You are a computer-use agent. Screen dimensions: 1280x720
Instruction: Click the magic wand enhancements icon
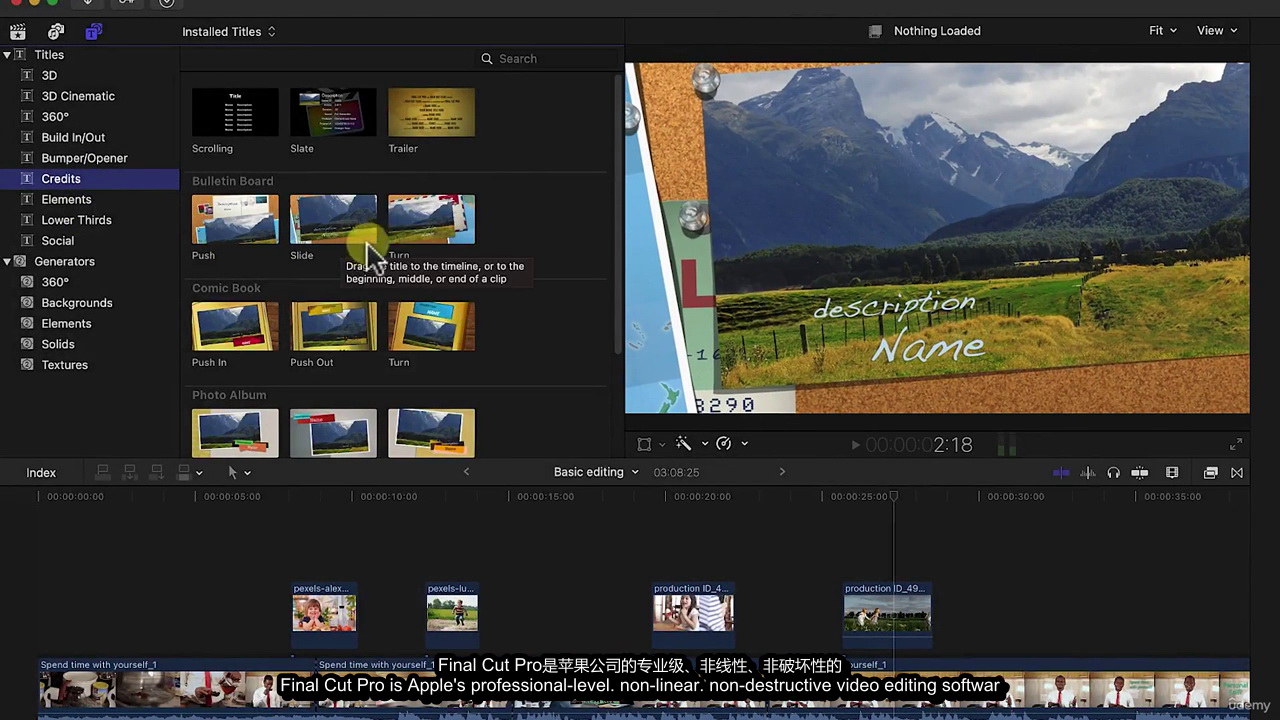point(684,444)
